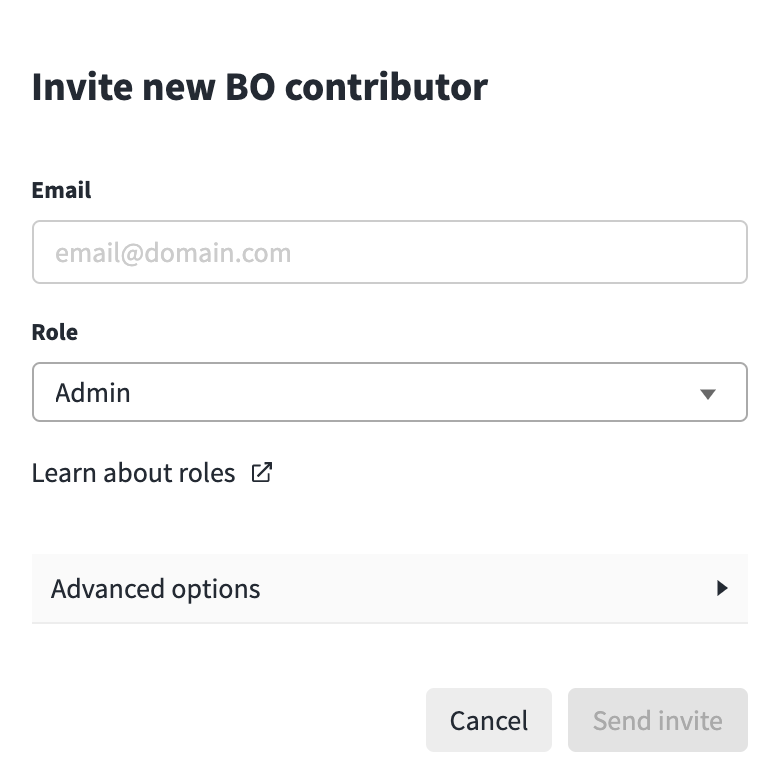Viewport: 782px width, 784px height.
Task: Click the greyed-out Send invite text
Action: [658, 720]
